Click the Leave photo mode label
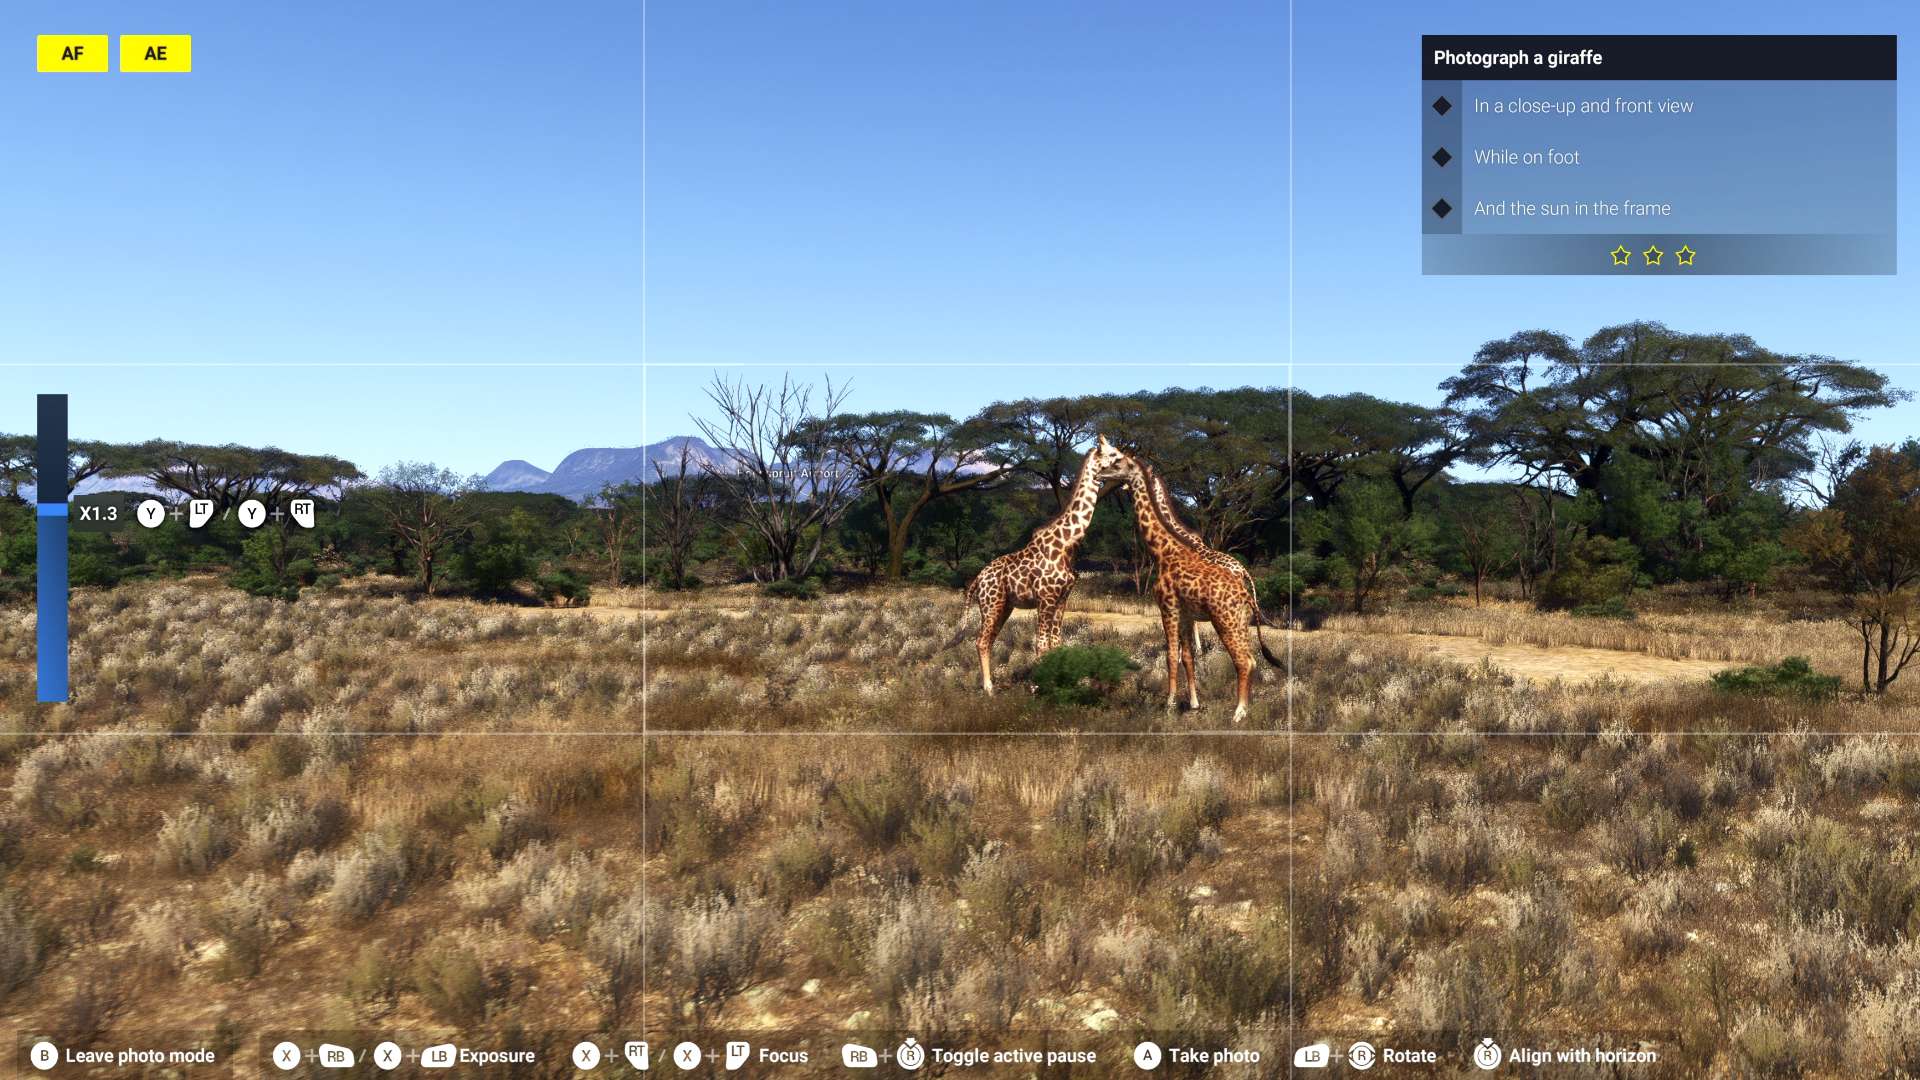1920x1080 pixels. (x=140, y=1056)
